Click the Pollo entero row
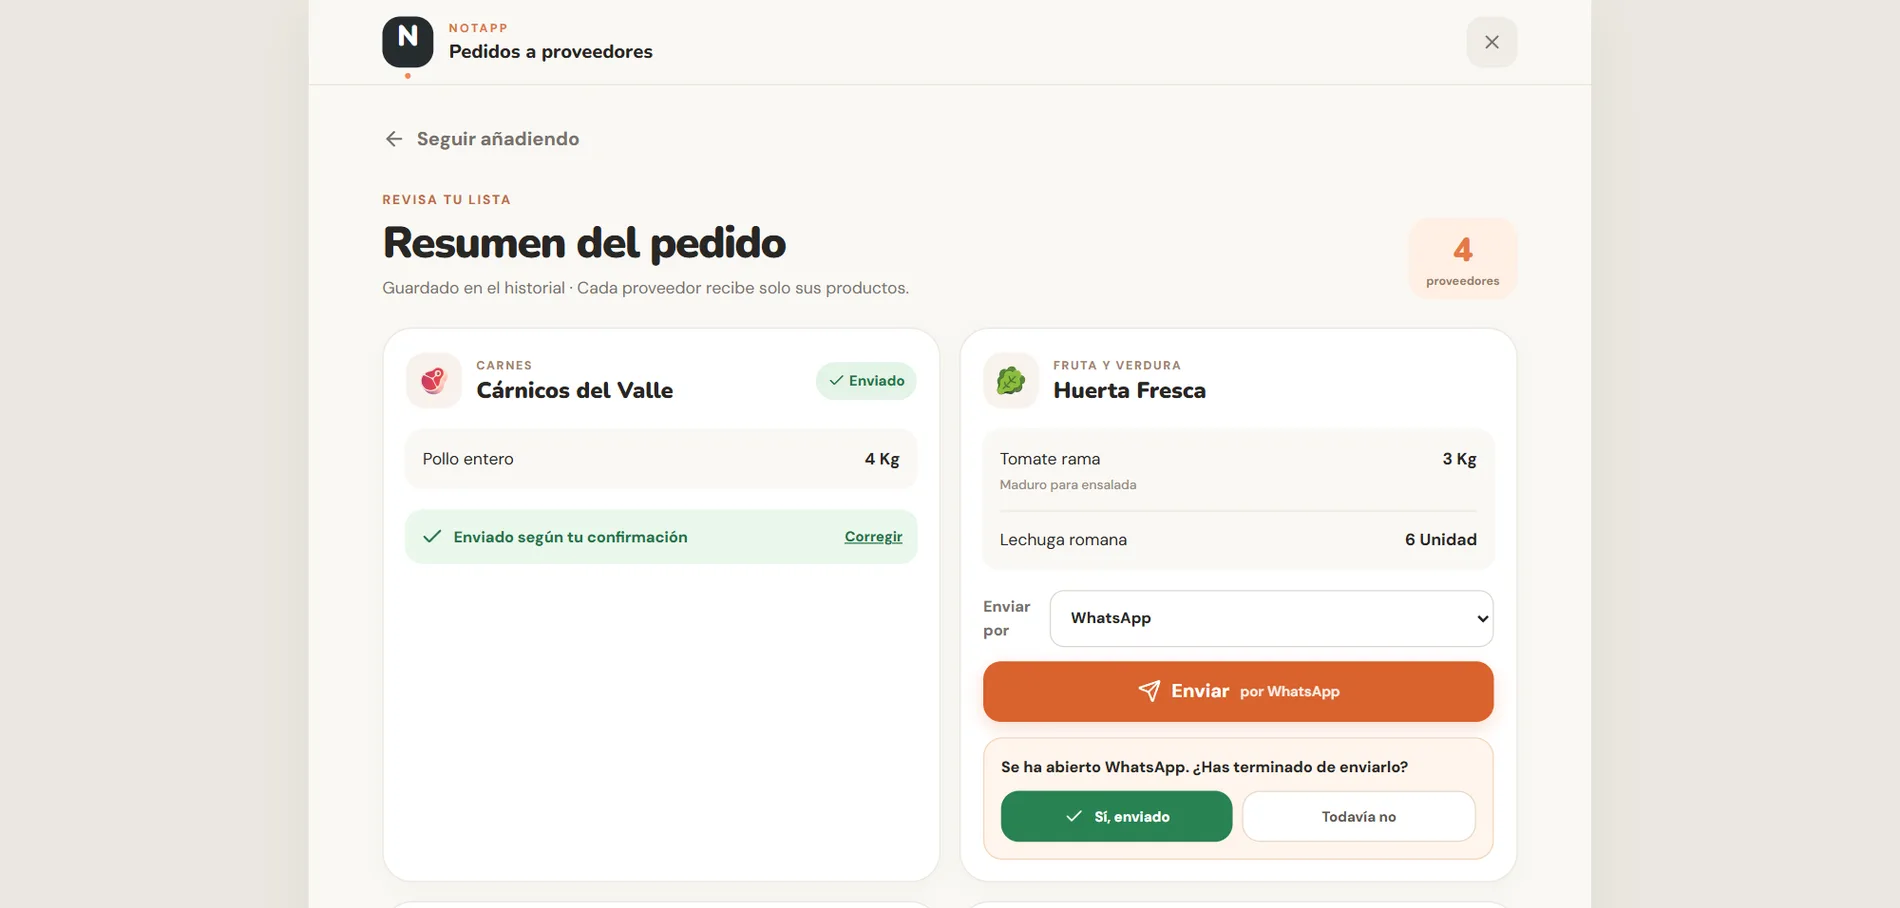 [x=661, y=459]
